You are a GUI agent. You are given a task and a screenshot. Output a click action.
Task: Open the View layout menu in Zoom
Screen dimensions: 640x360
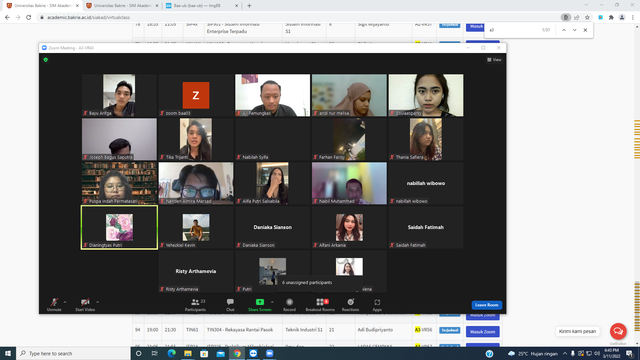494,60
